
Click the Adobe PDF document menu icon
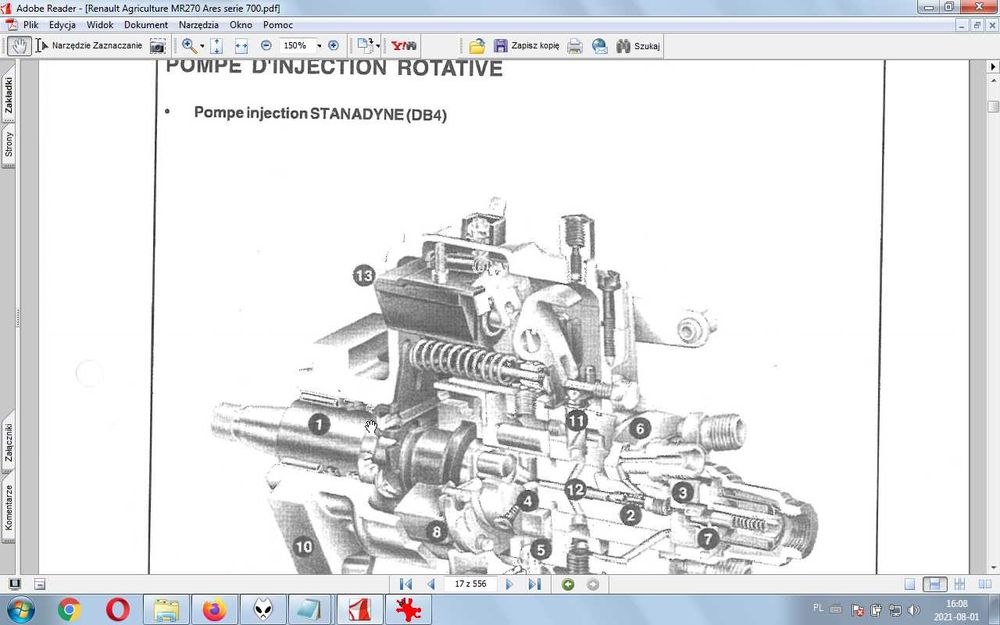pyautogui.click(x=11, y=25)
